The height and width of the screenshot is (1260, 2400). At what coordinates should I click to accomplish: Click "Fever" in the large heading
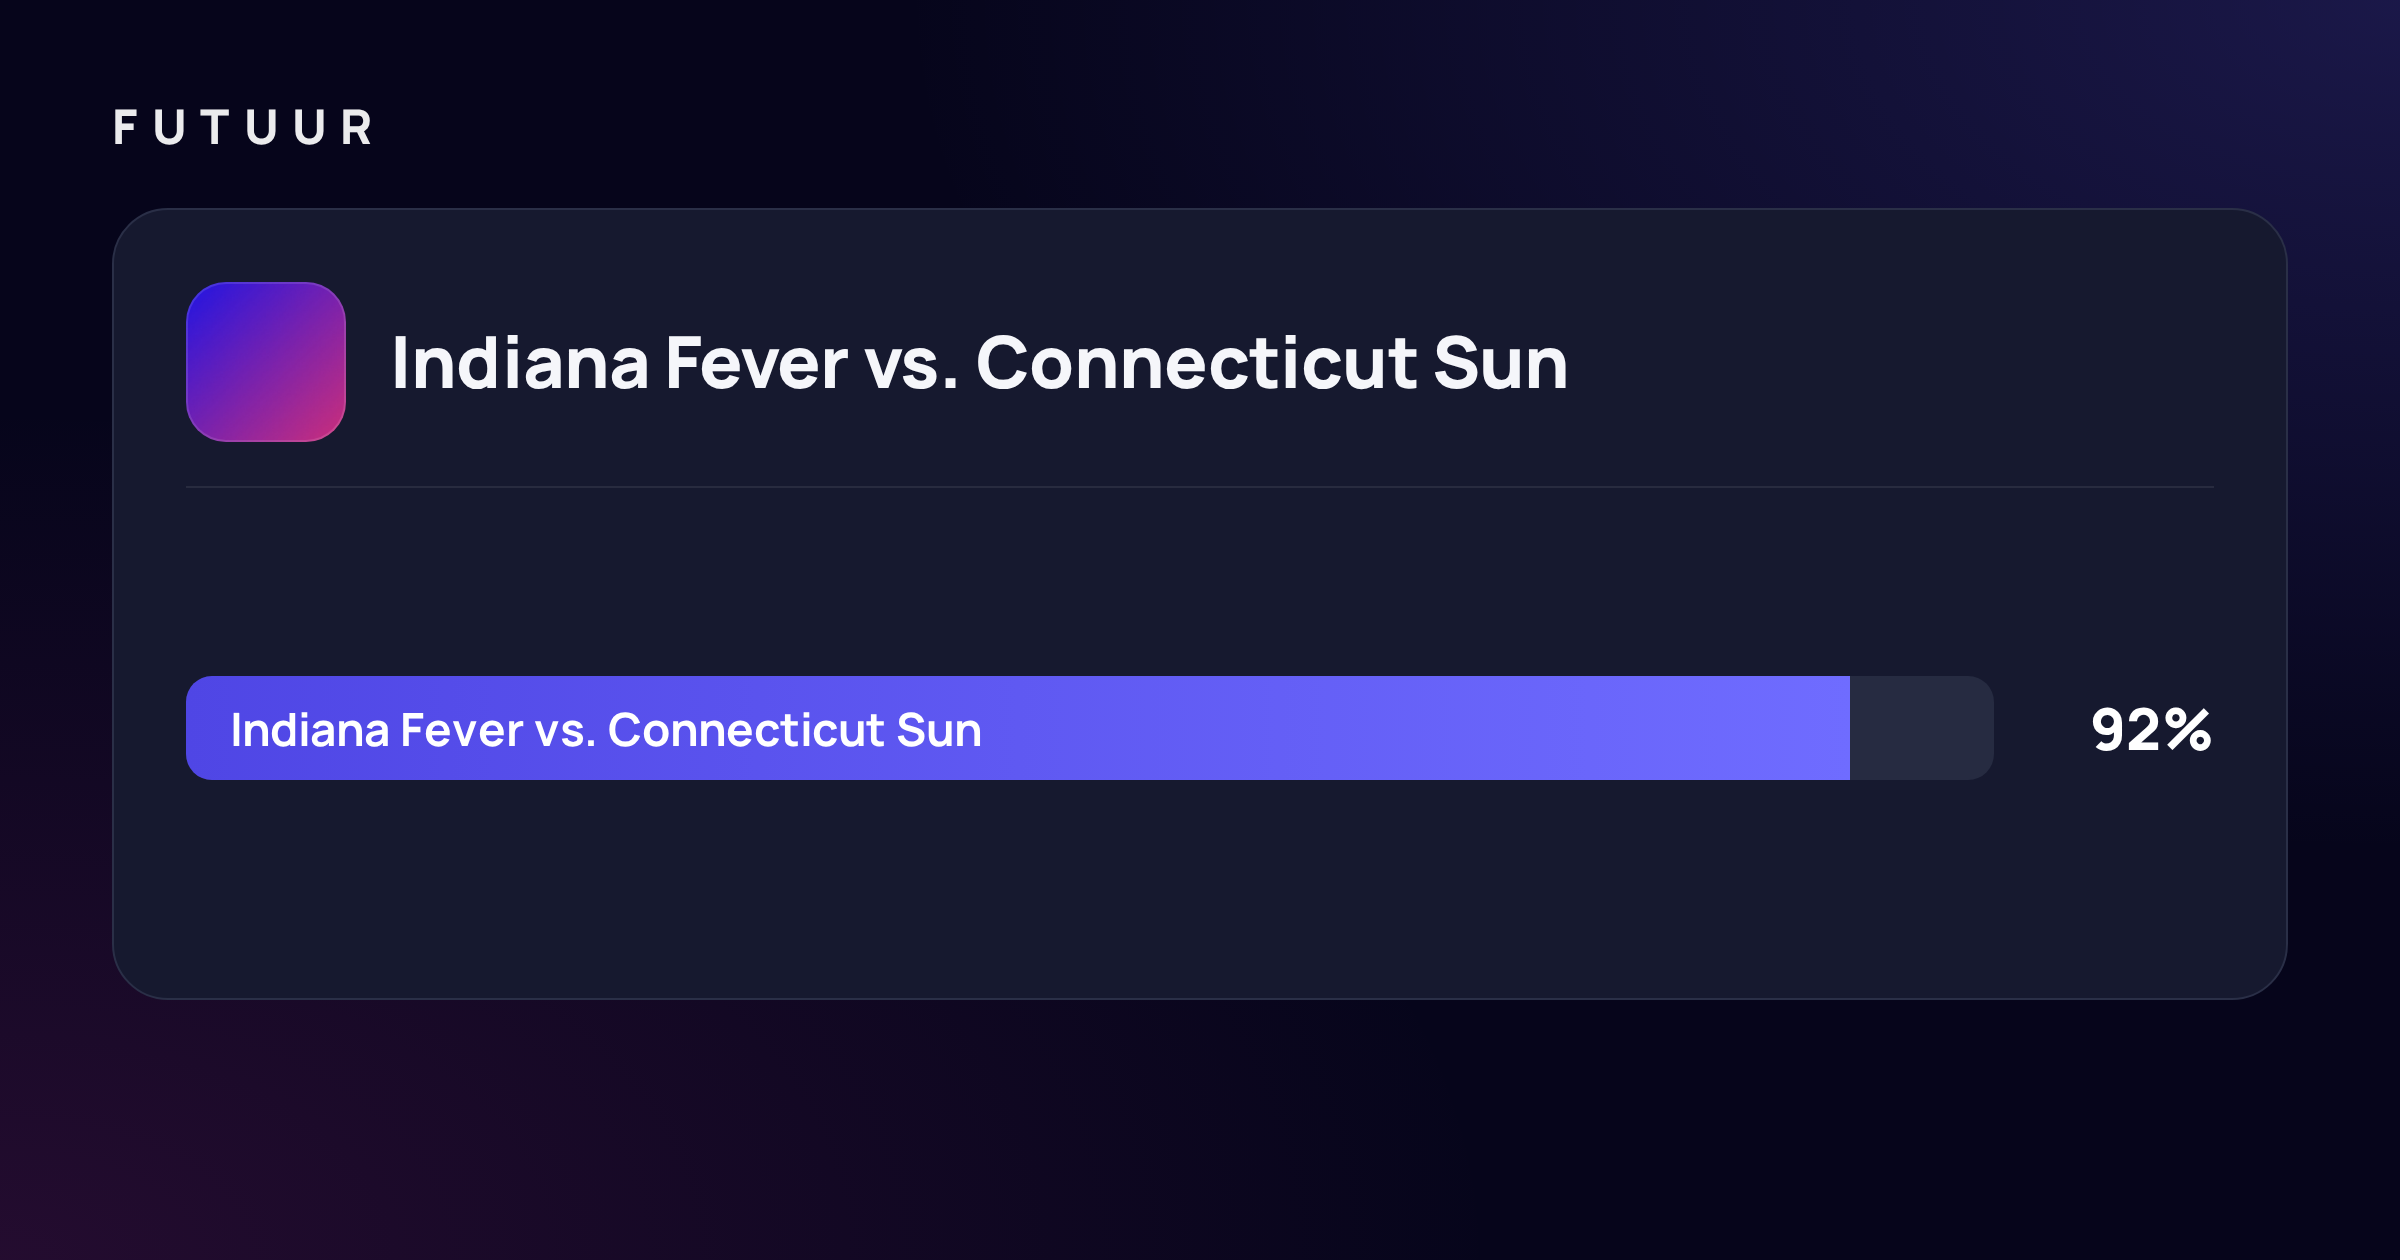pyautogui.click(x=757, y=363)
